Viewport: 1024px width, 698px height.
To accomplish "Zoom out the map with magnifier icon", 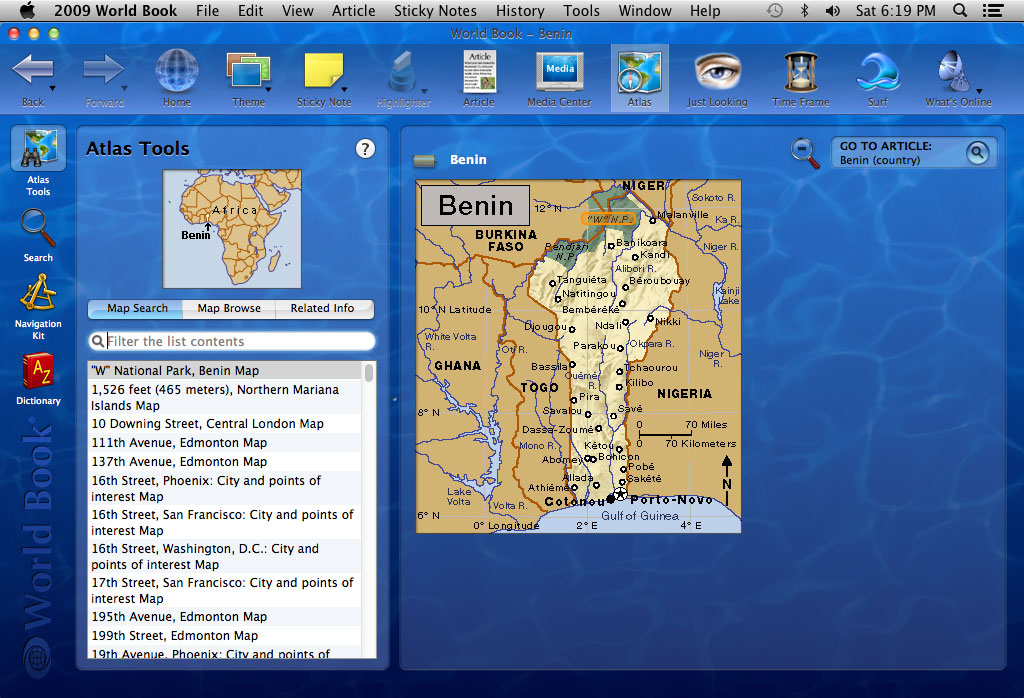I will pyautogui.click(x=805, y=153).
